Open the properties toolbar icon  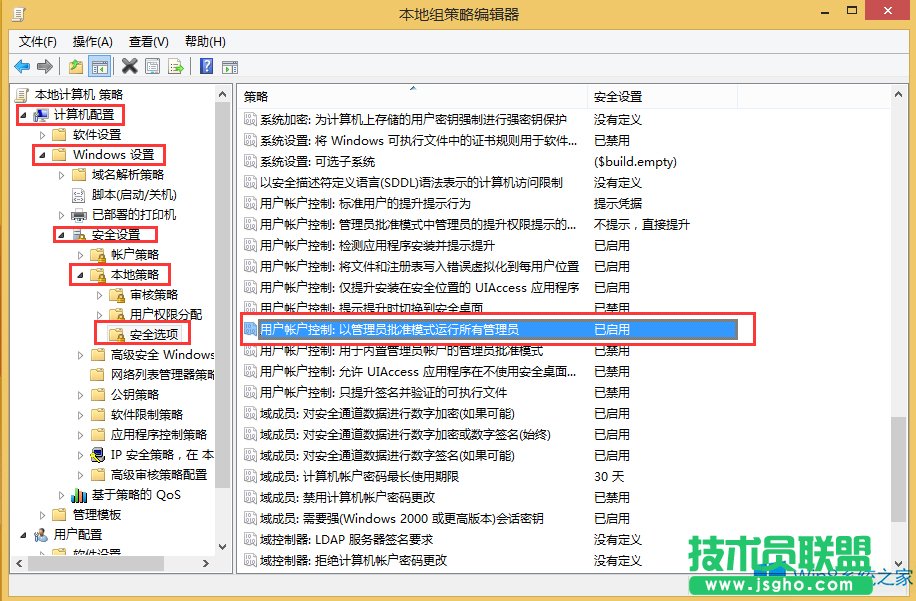pyautogui.click(x=152, y=65)
